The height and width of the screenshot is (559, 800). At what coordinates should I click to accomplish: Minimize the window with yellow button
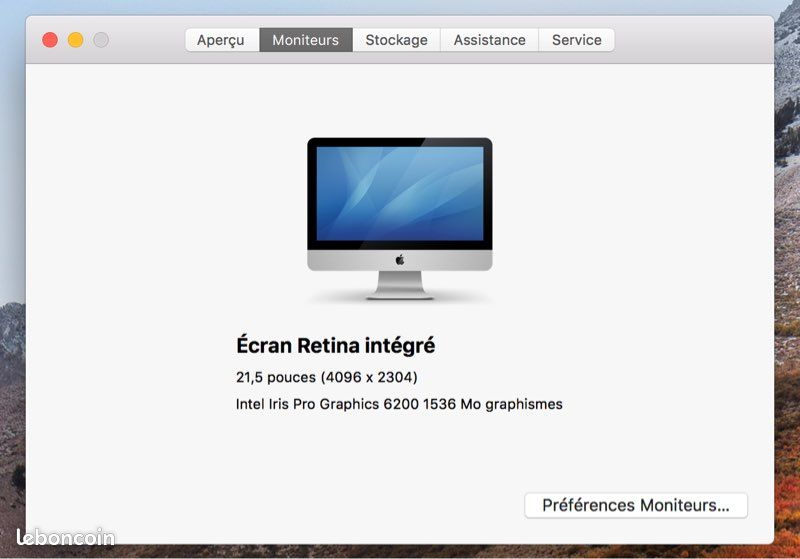coord(76,40)
